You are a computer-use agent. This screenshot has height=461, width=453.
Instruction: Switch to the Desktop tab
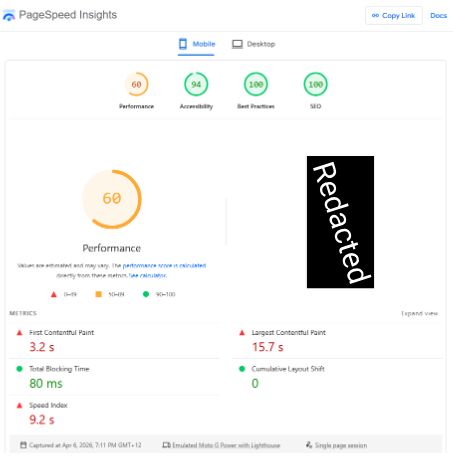pyautogui.click(x=254, y=44)
